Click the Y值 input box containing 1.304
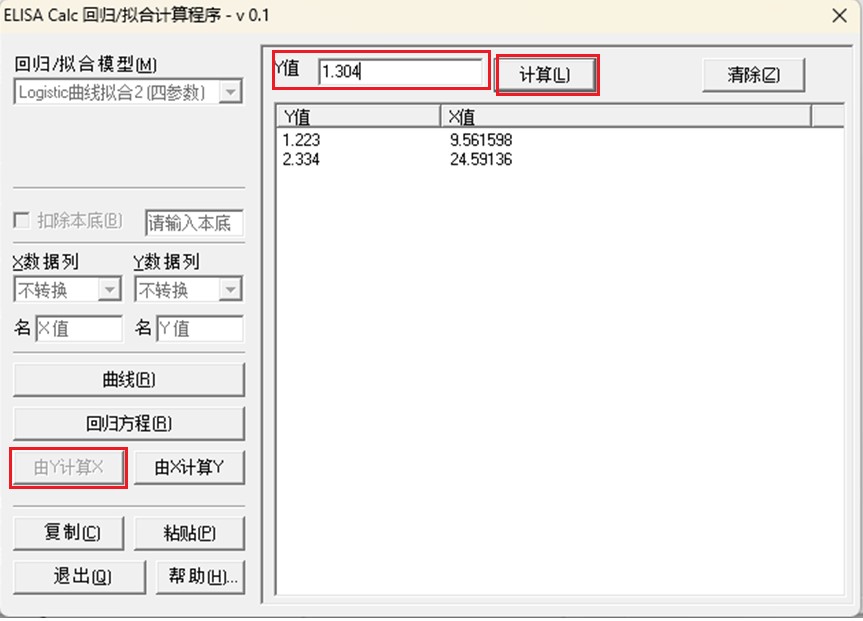 [x=398, y=72]
